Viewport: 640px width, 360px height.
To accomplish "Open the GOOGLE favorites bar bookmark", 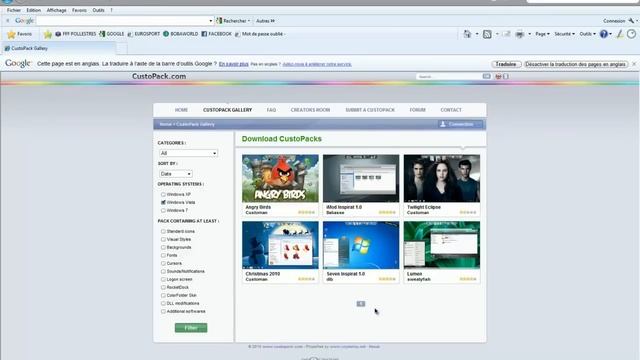I will [x=111, y=34].
